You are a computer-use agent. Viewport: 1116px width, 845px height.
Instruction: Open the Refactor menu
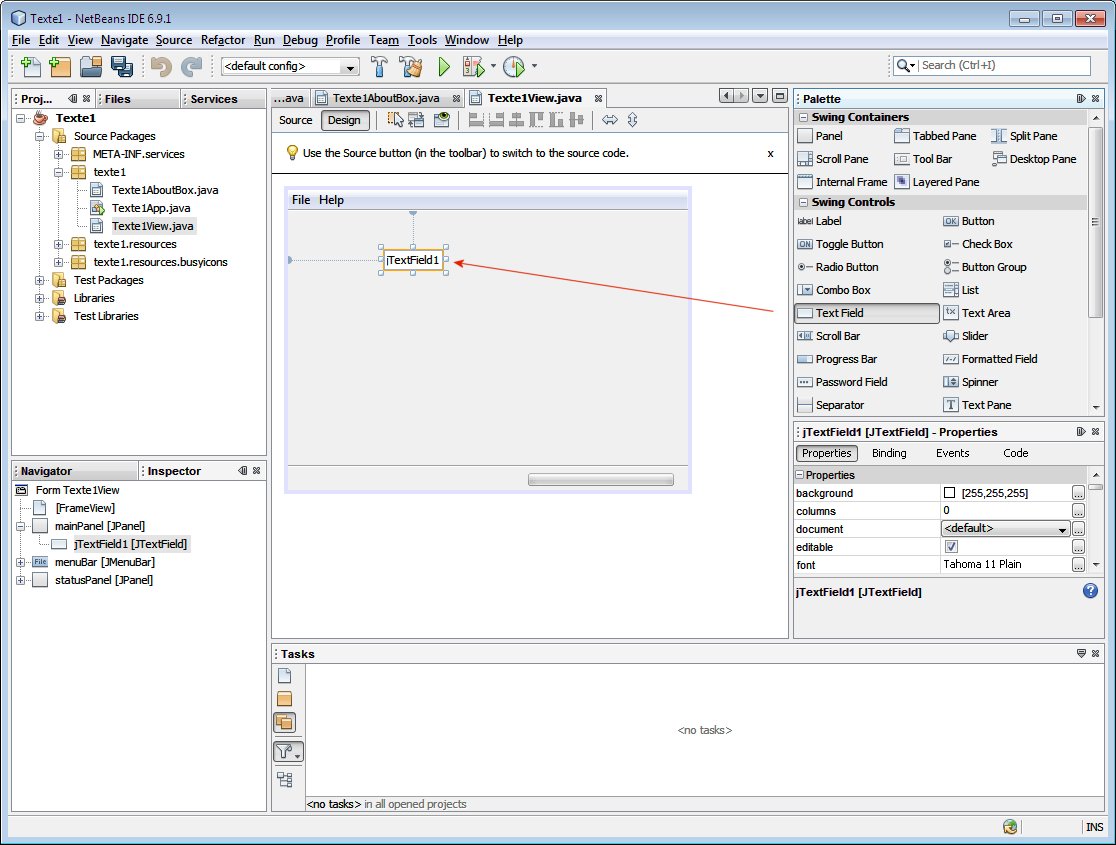(x=223, y=40)
